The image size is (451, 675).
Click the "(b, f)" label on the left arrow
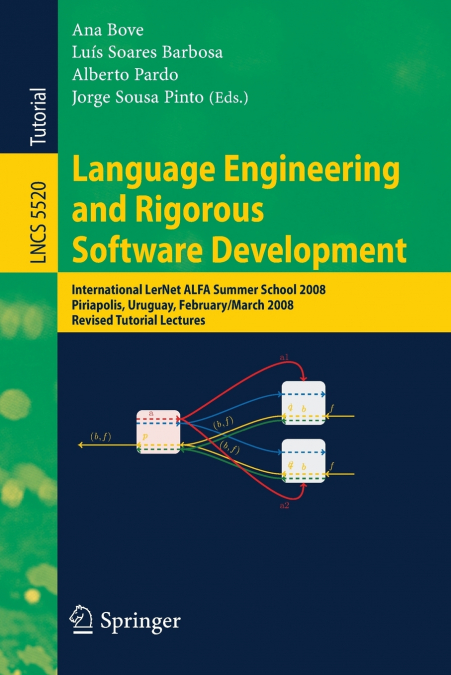coord(101,436)
